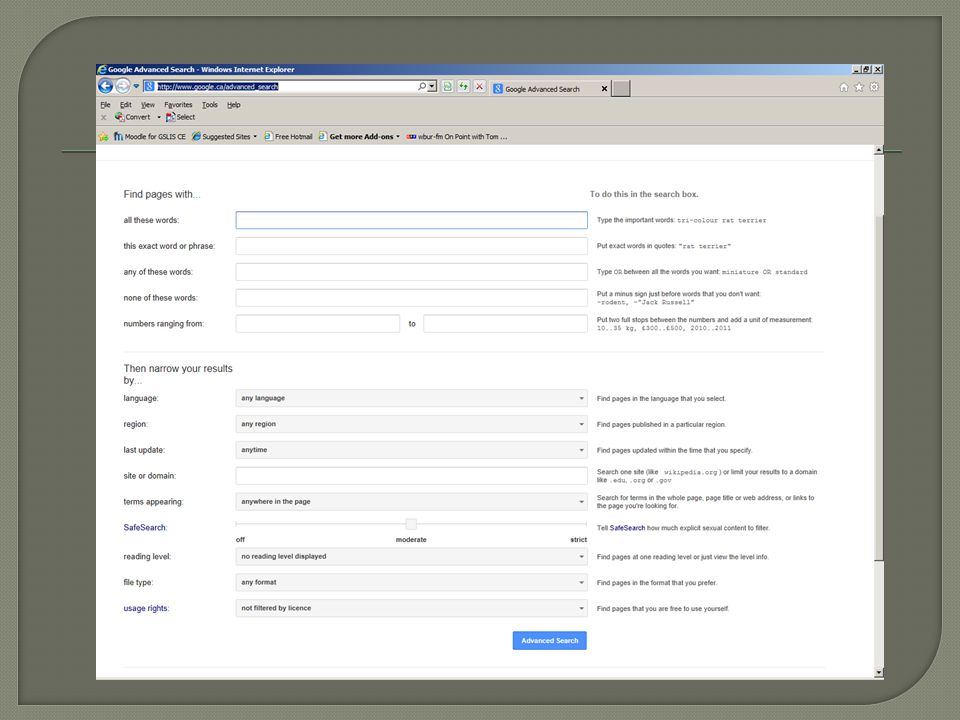Click the Select toolbar button

(x=181, y=117)
